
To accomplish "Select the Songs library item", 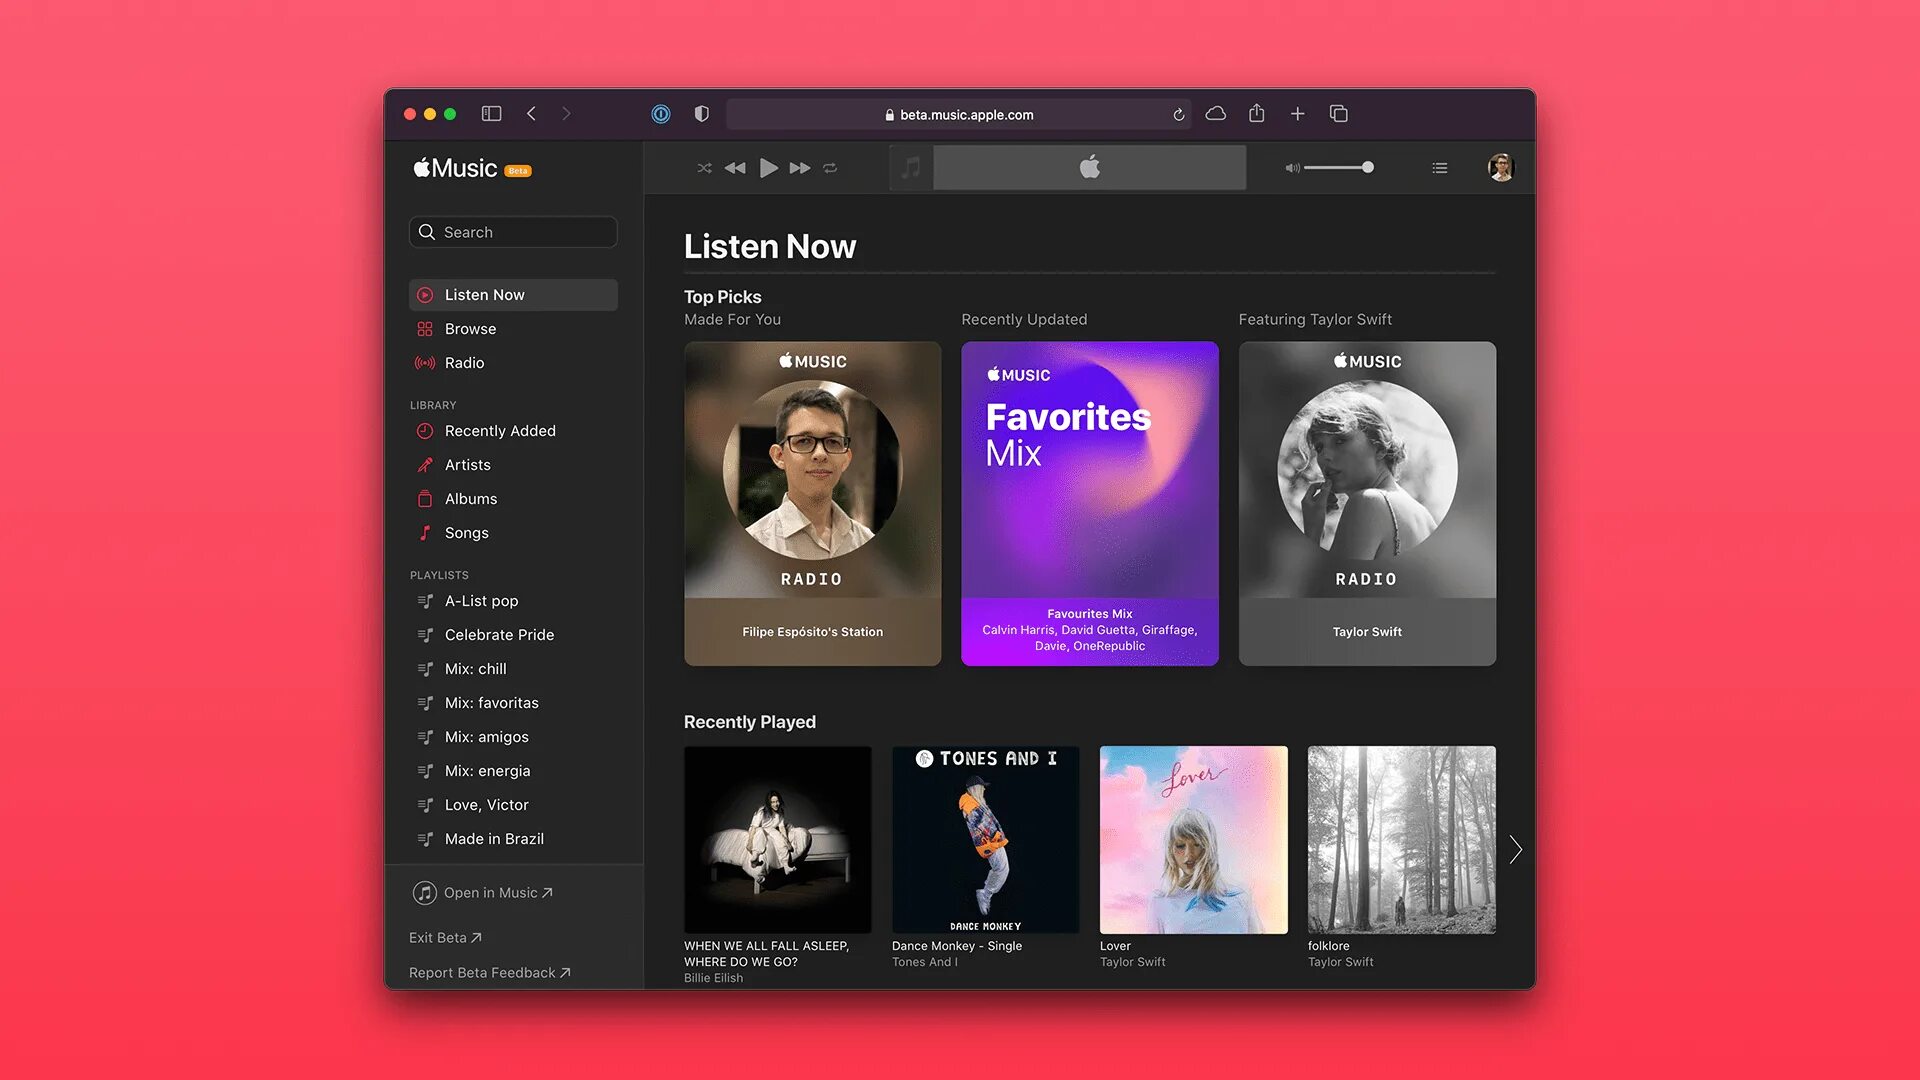I will [x=465, y=531].
